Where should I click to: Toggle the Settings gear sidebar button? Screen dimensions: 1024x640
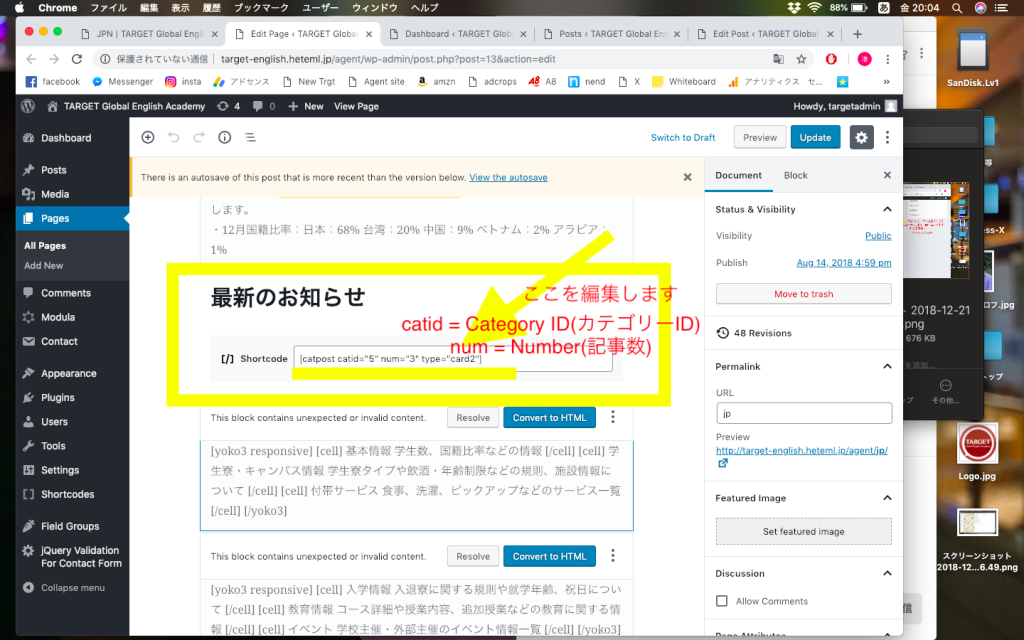pyautogui.click(x=861, y=137)
